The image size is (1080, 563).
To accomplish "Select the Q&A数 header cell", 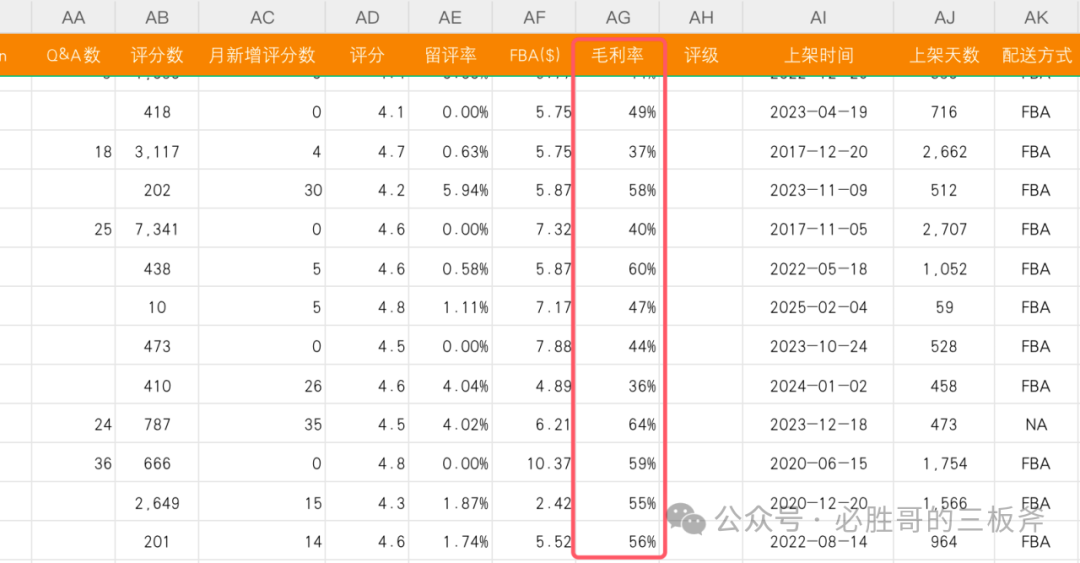I will click(x=74, y=55).
